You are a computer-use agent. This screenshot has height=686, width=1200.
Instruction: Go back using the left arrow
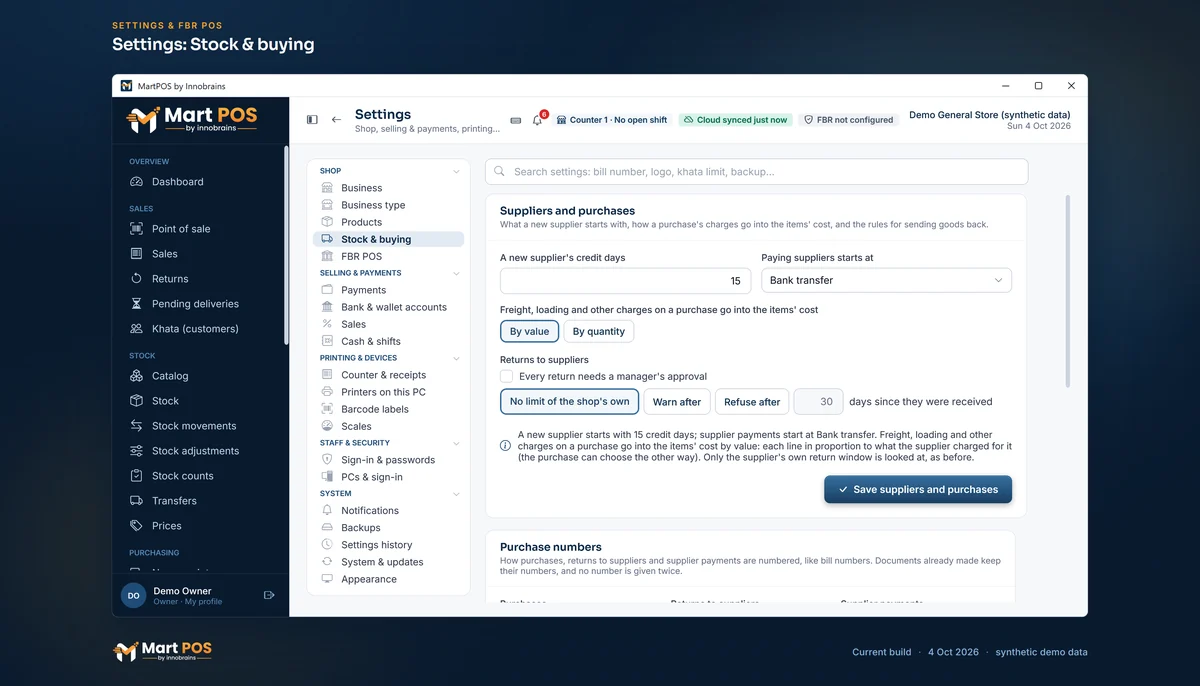point(336,120)
